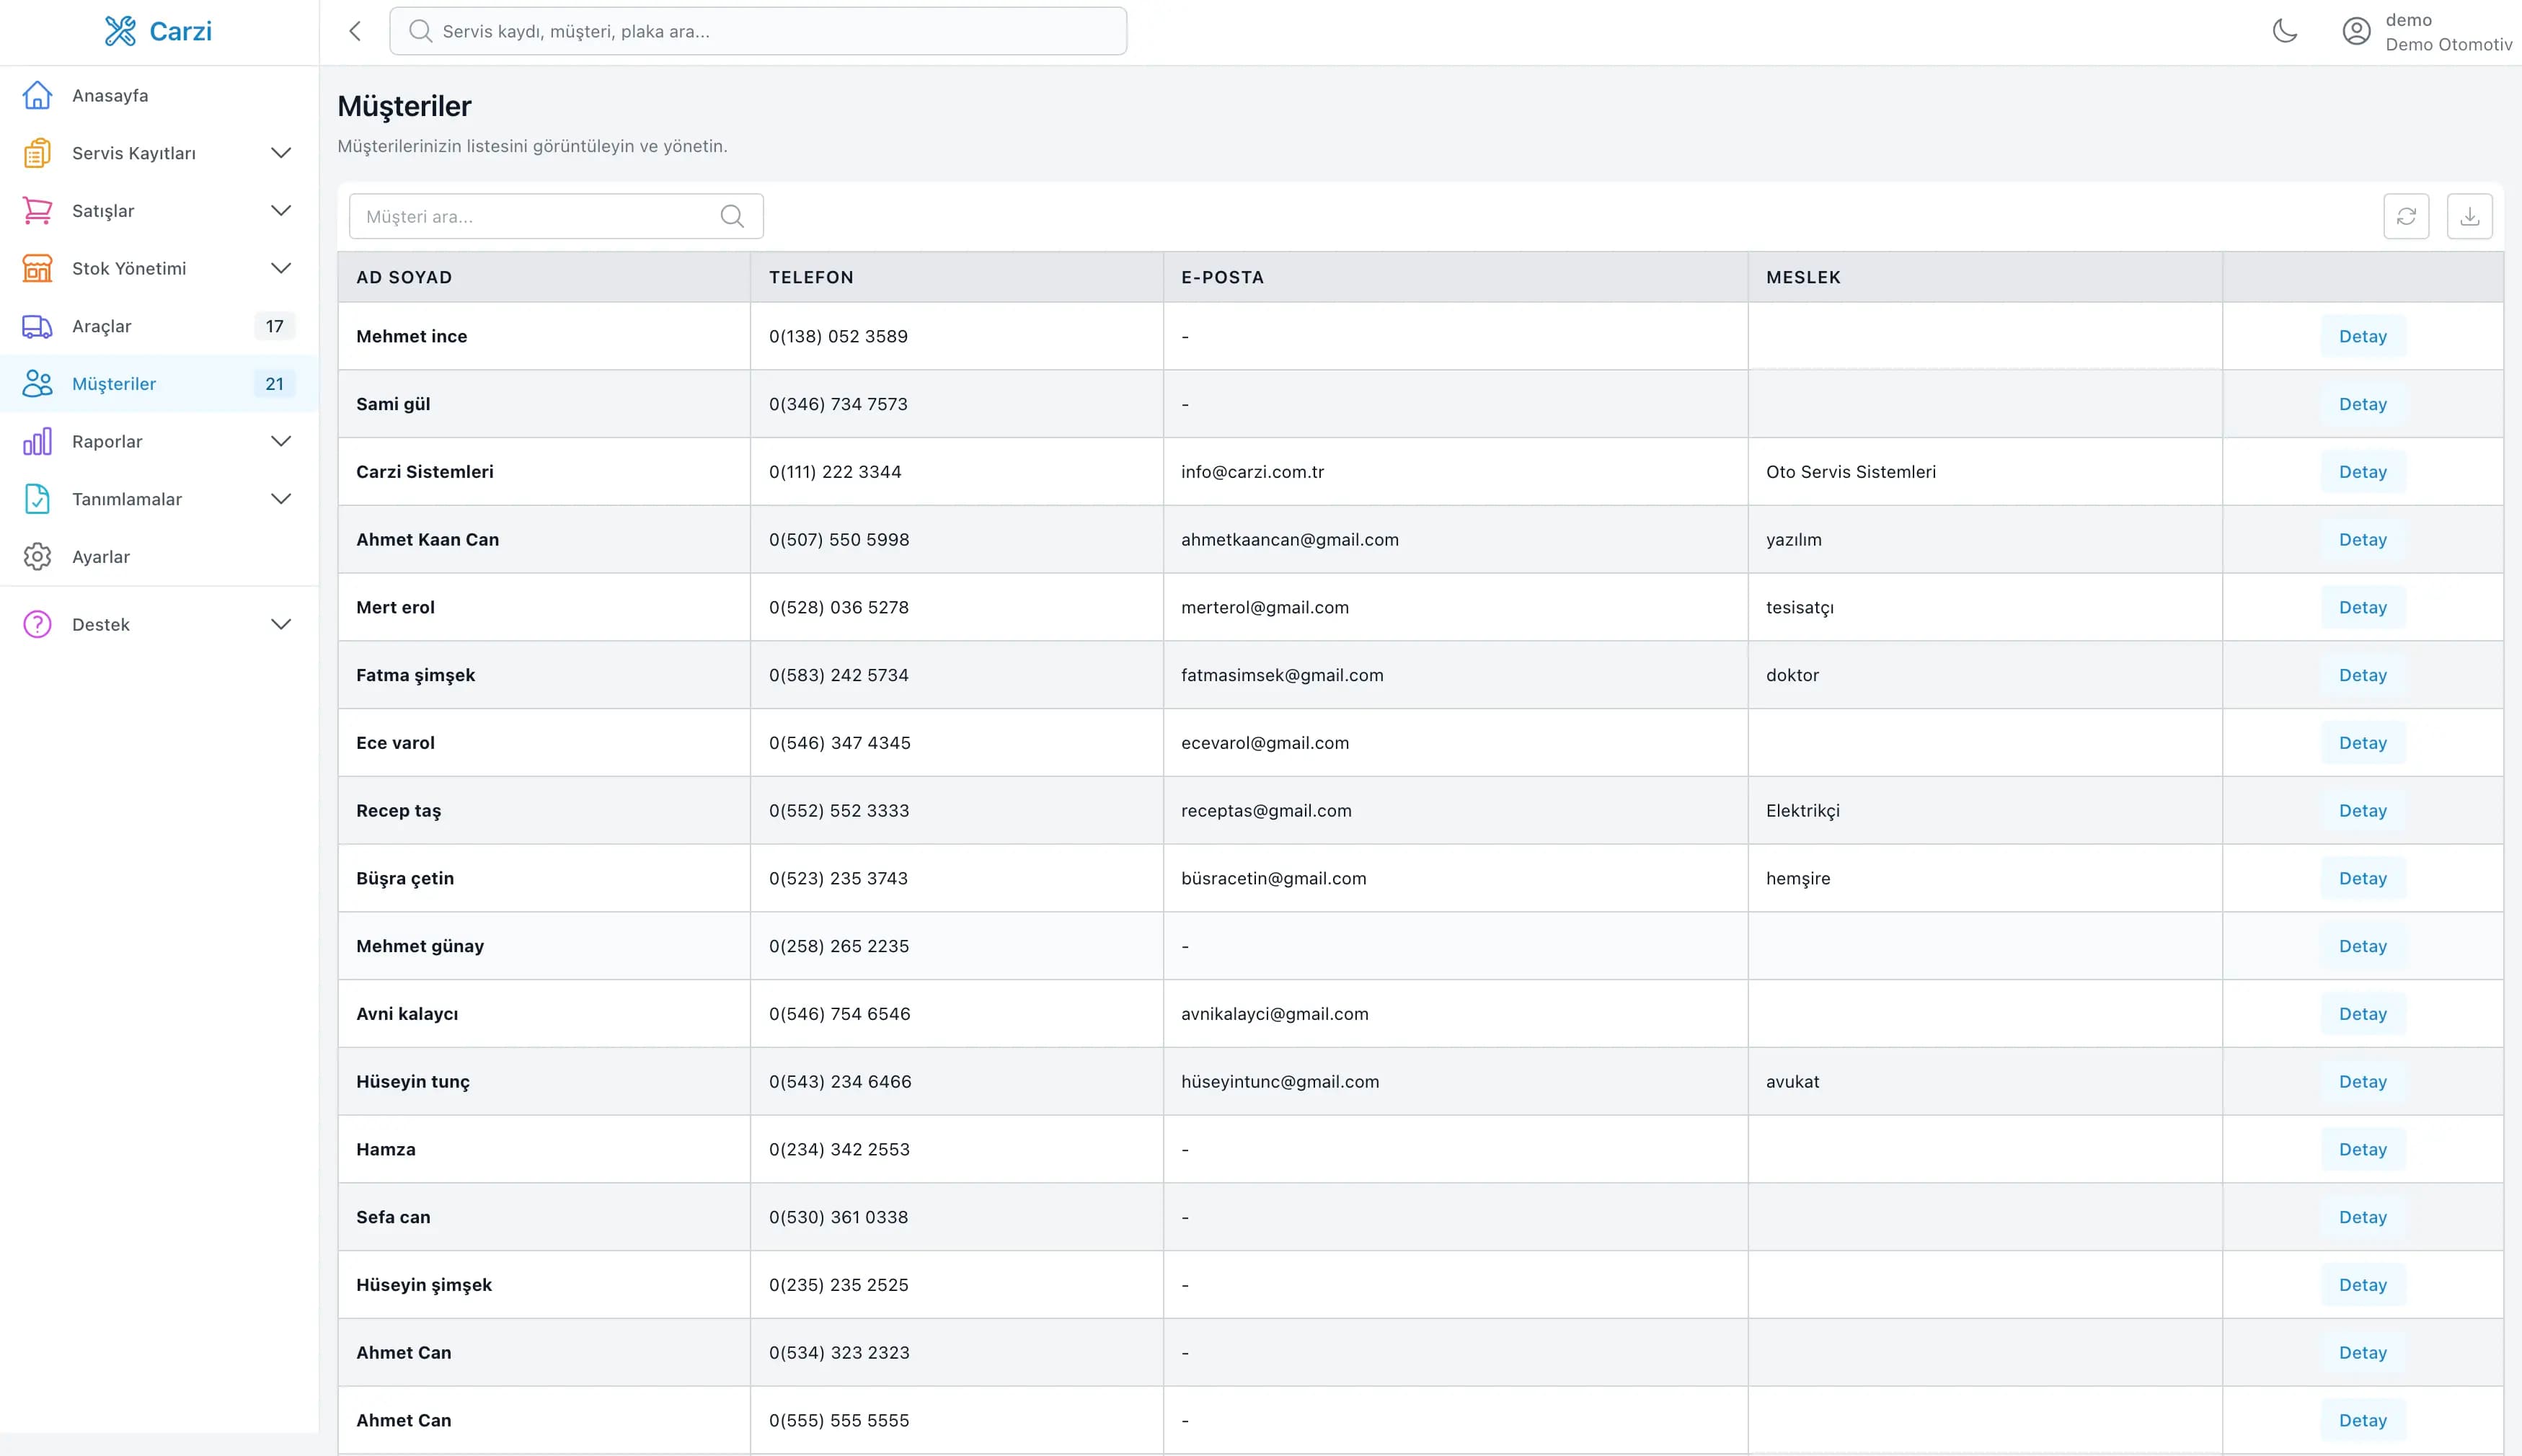The height and width of the screenshot is (1456, 2522).
Task: Click the Satışlar shopping cart icon
Action: (x=37, y=211)
